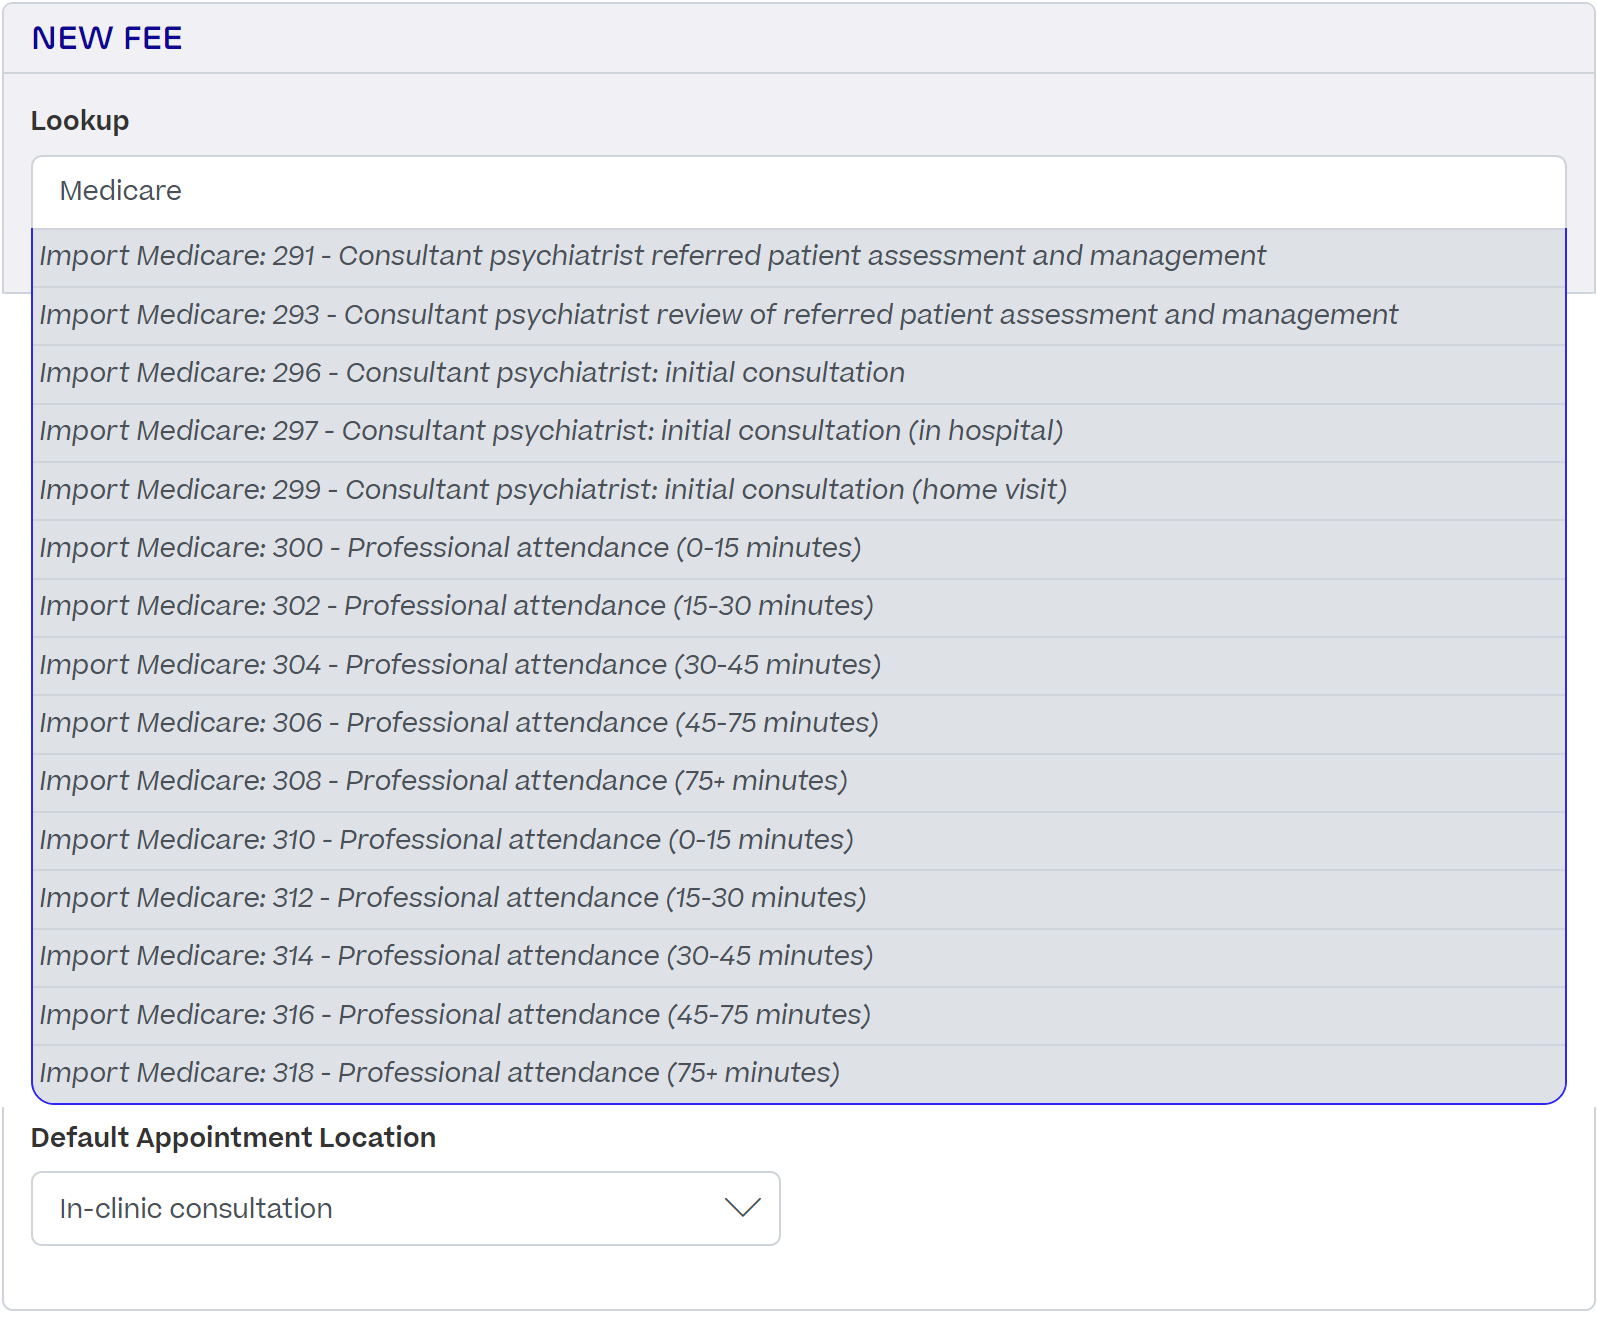Pick Import Medicare 308 attendance 75+ minutes
This screenshot has height=1319, width=1597.
pyautogui.click(x=798, y=782)
